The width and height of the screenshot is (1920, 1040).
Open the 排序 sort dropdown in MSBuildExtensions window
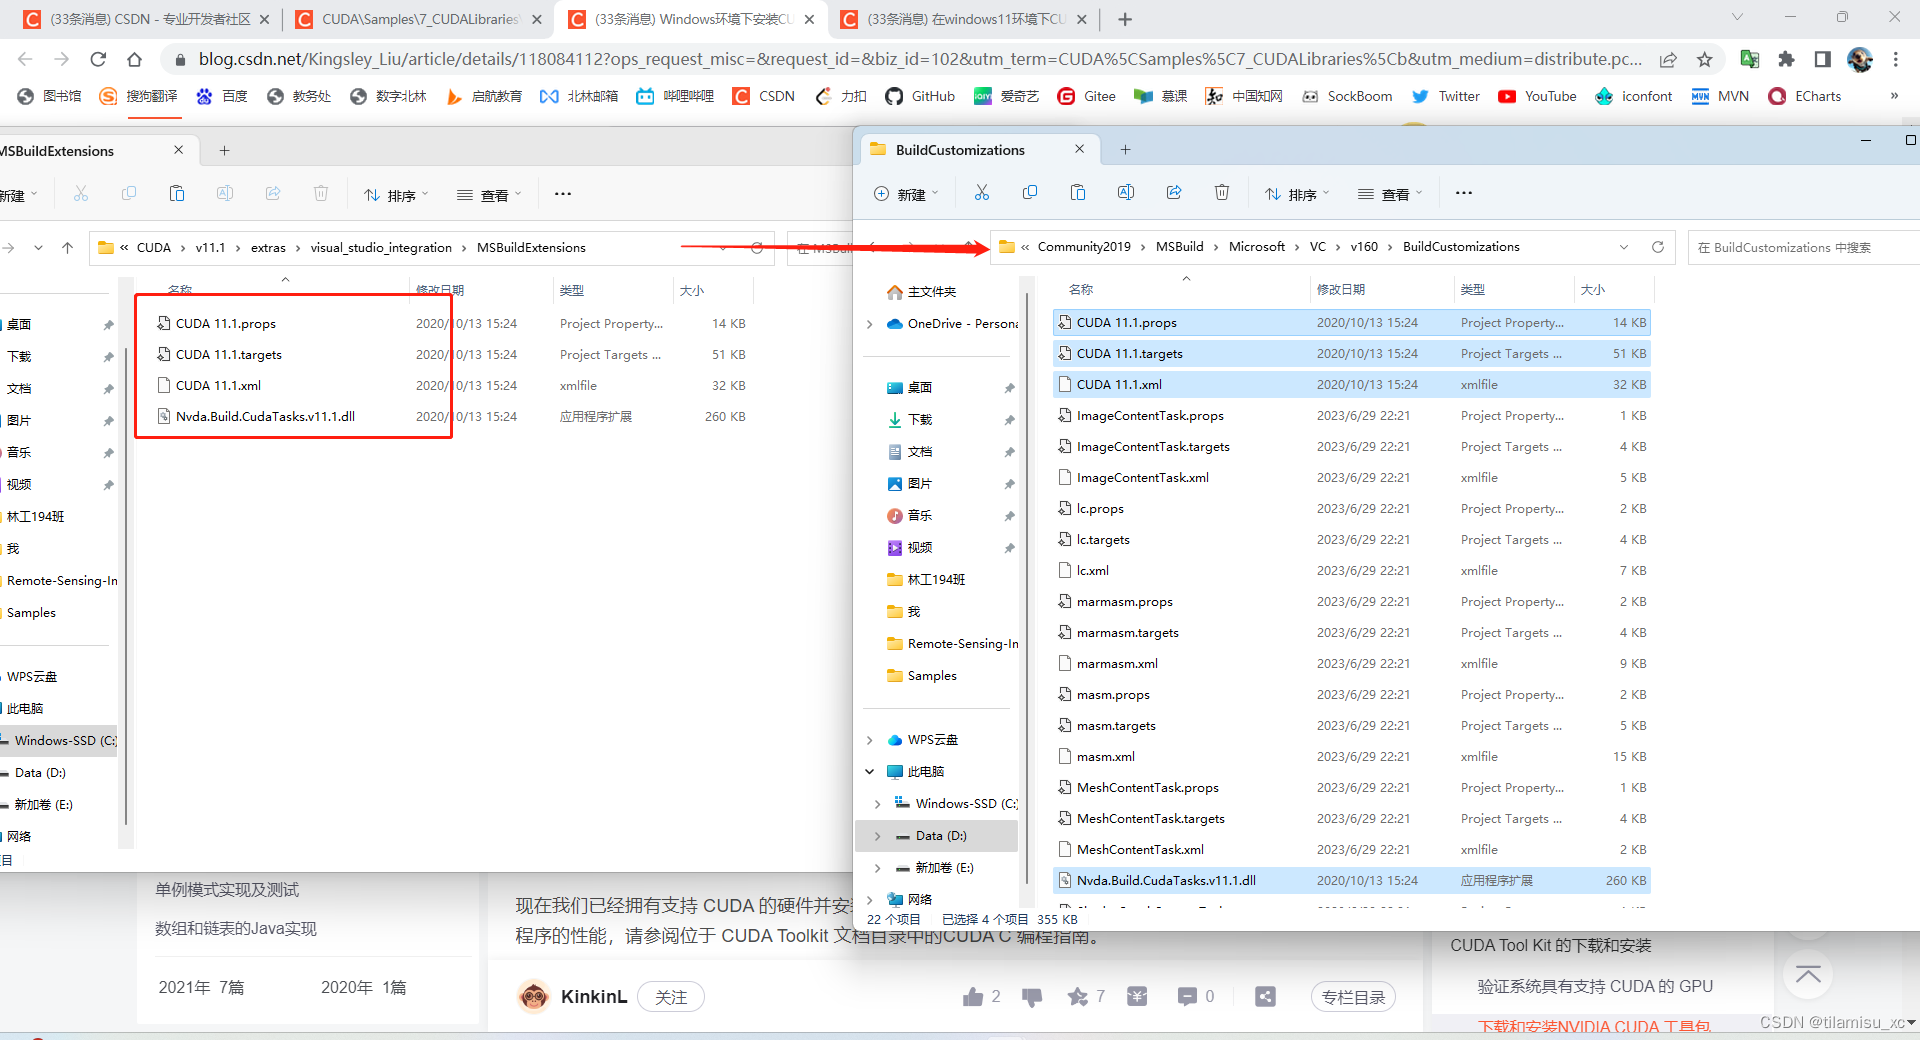[x=396, y=195]
